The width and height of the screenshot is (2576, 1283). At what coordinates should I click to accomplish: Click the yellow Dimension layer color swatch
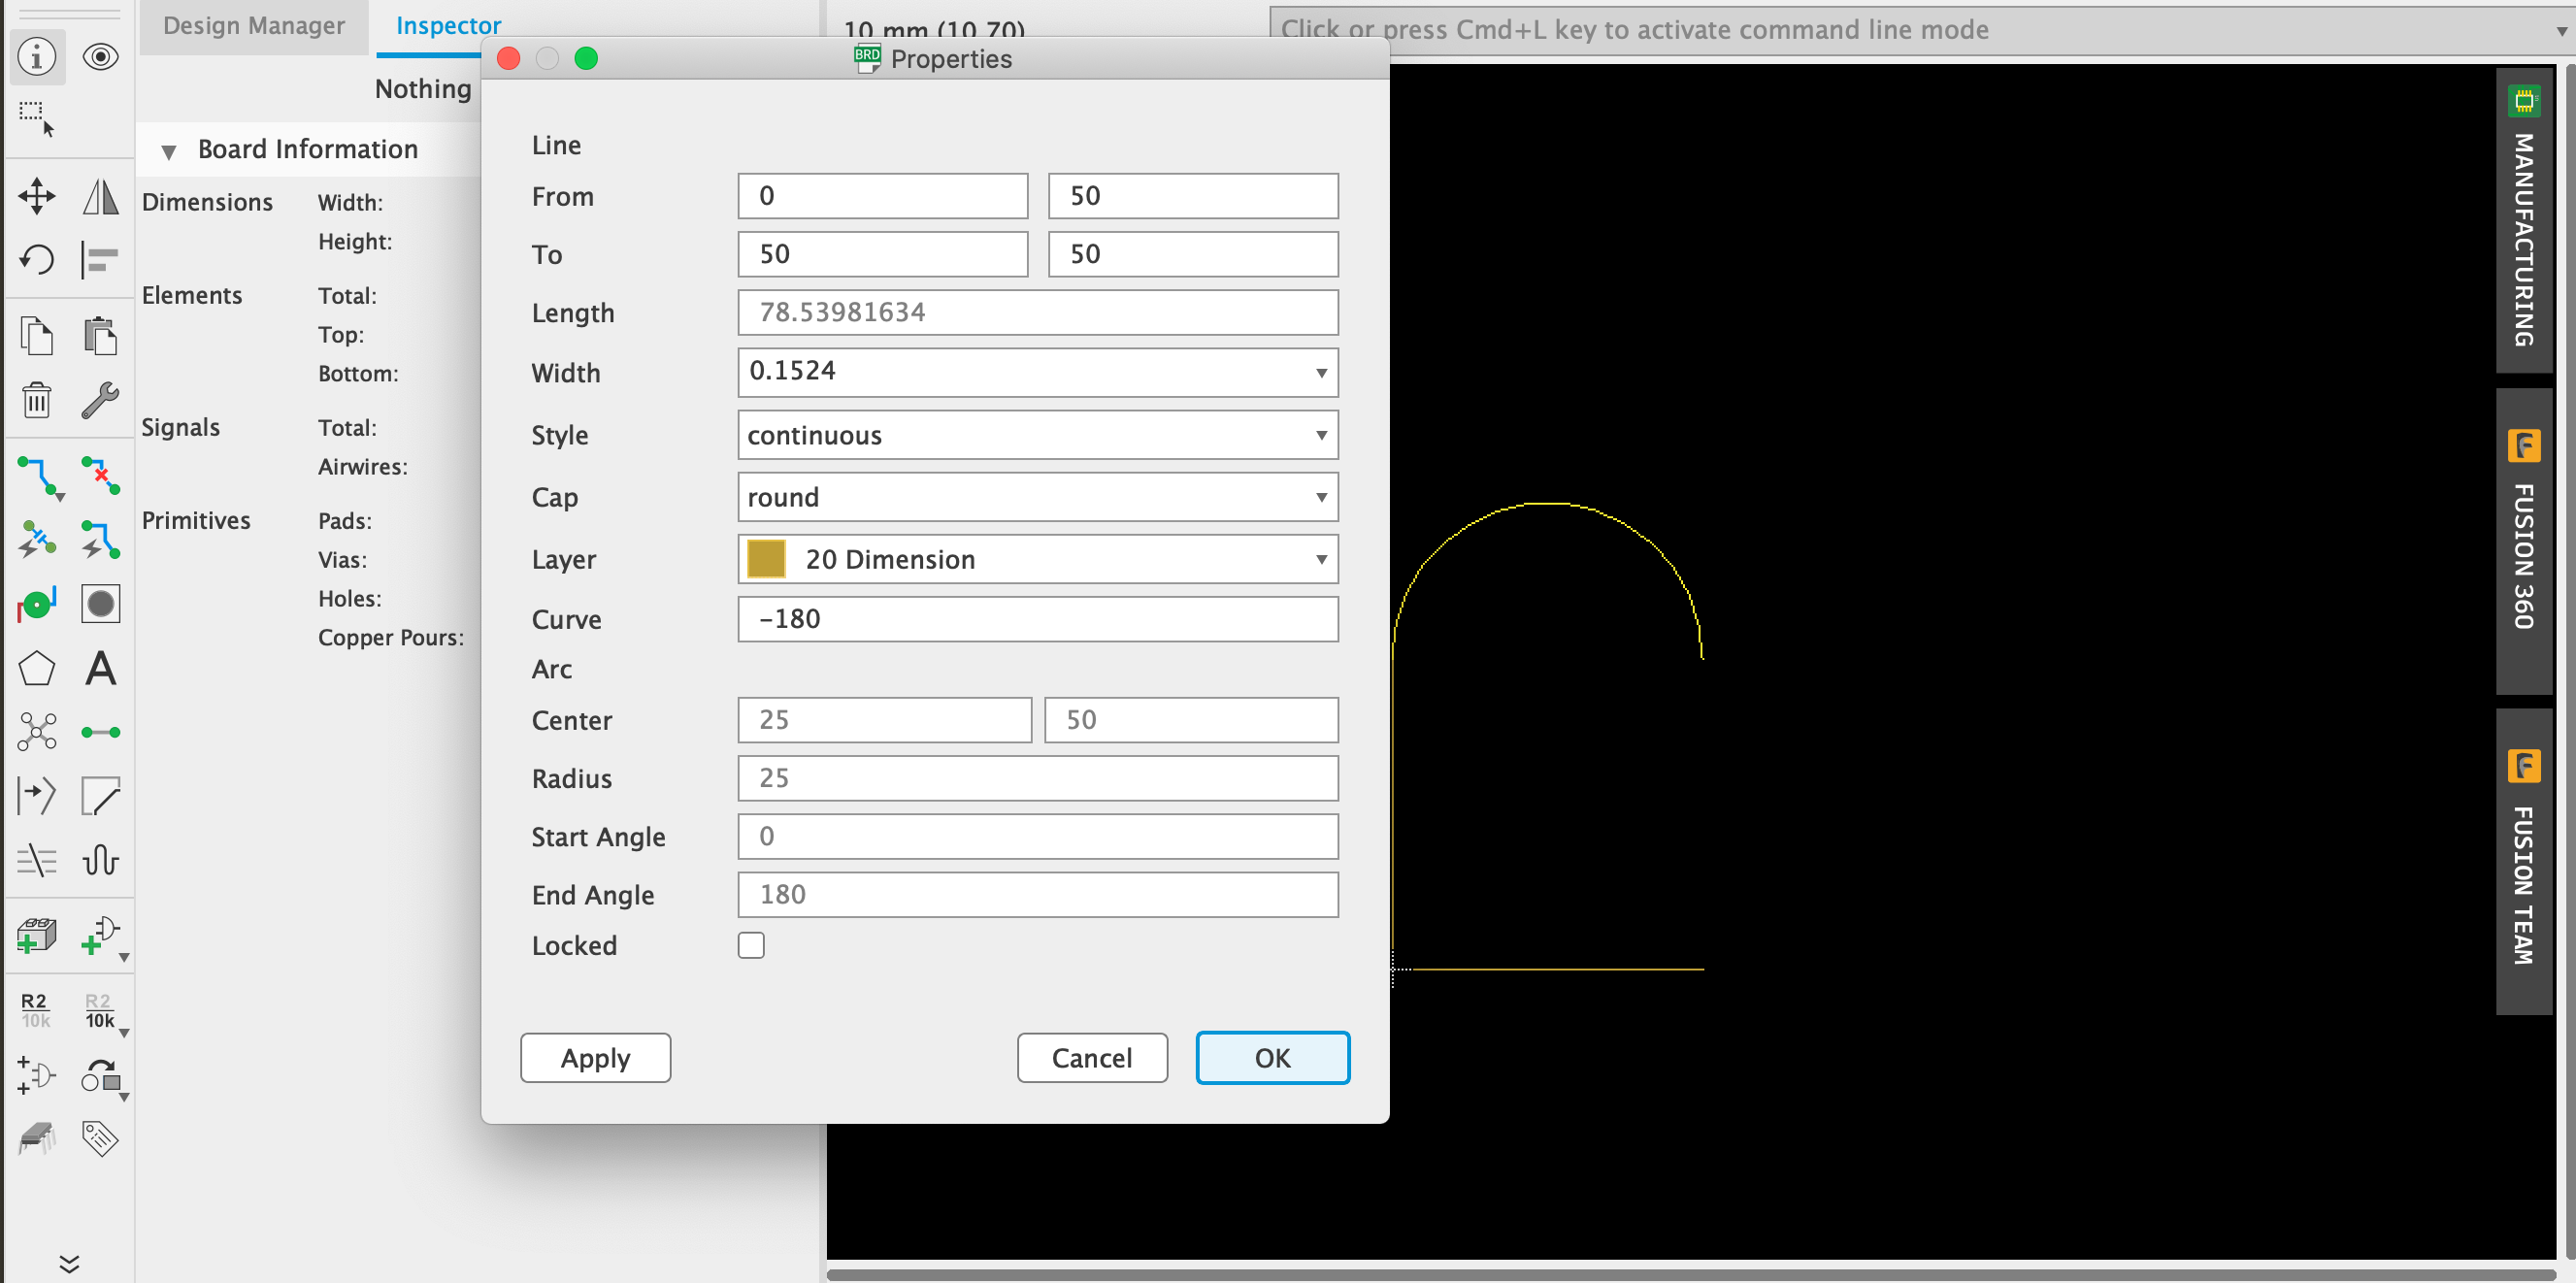coord(765,559)
